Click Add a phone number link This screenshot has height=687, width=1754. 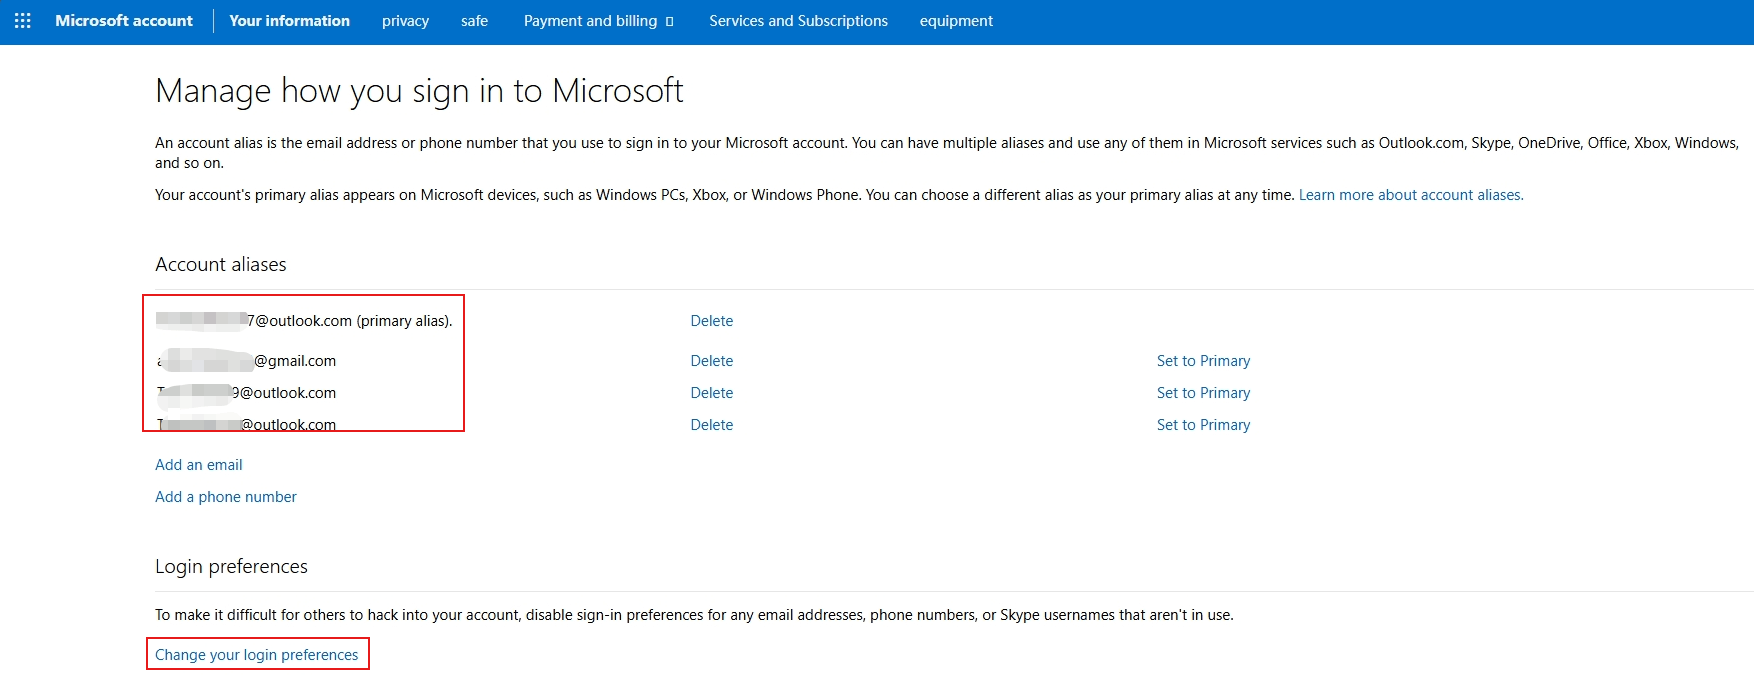(x=226, y=497)
